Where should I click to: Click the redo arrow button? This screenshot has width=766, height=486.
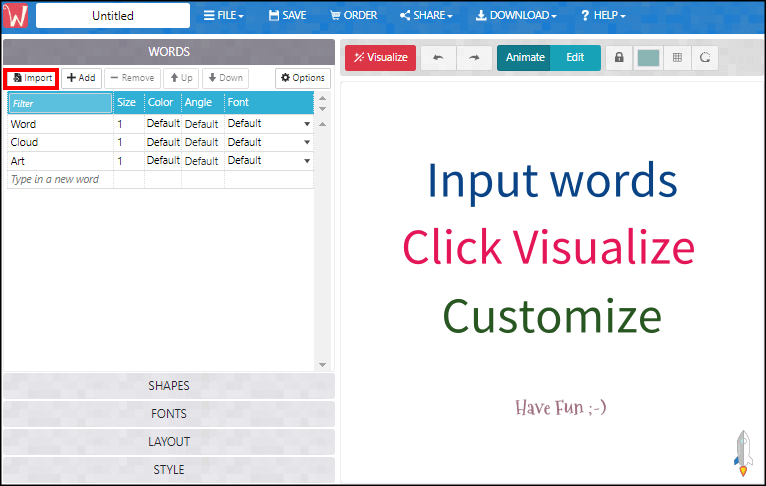[x=474, y=58]
